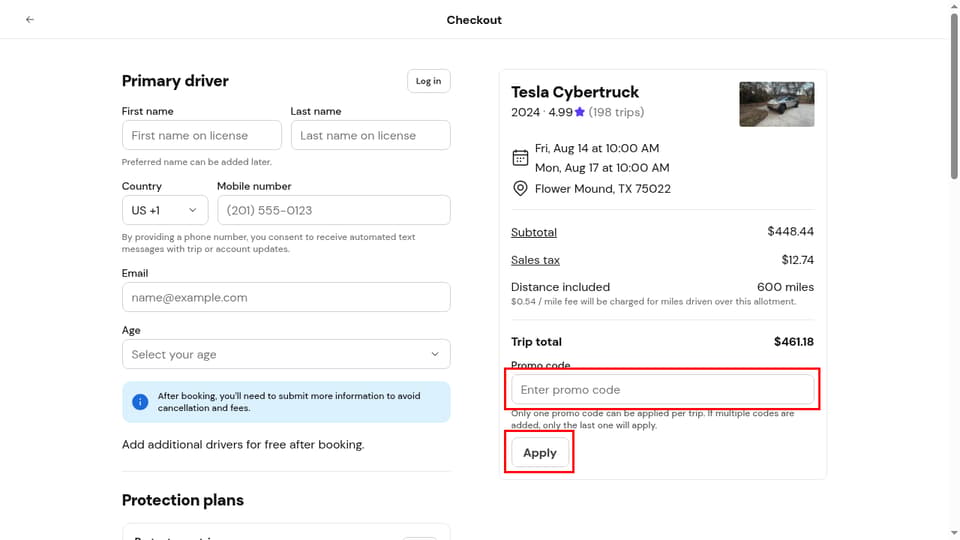Click the Trip total amount $461.18
The image size is (960, 540).
pos(793,342)
